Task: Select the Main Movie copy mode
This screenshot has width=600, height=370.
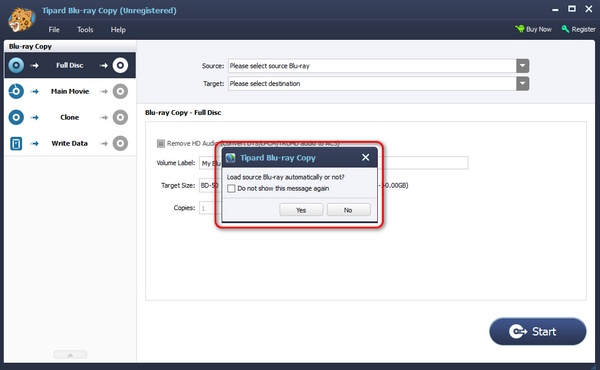Action: 70,91
